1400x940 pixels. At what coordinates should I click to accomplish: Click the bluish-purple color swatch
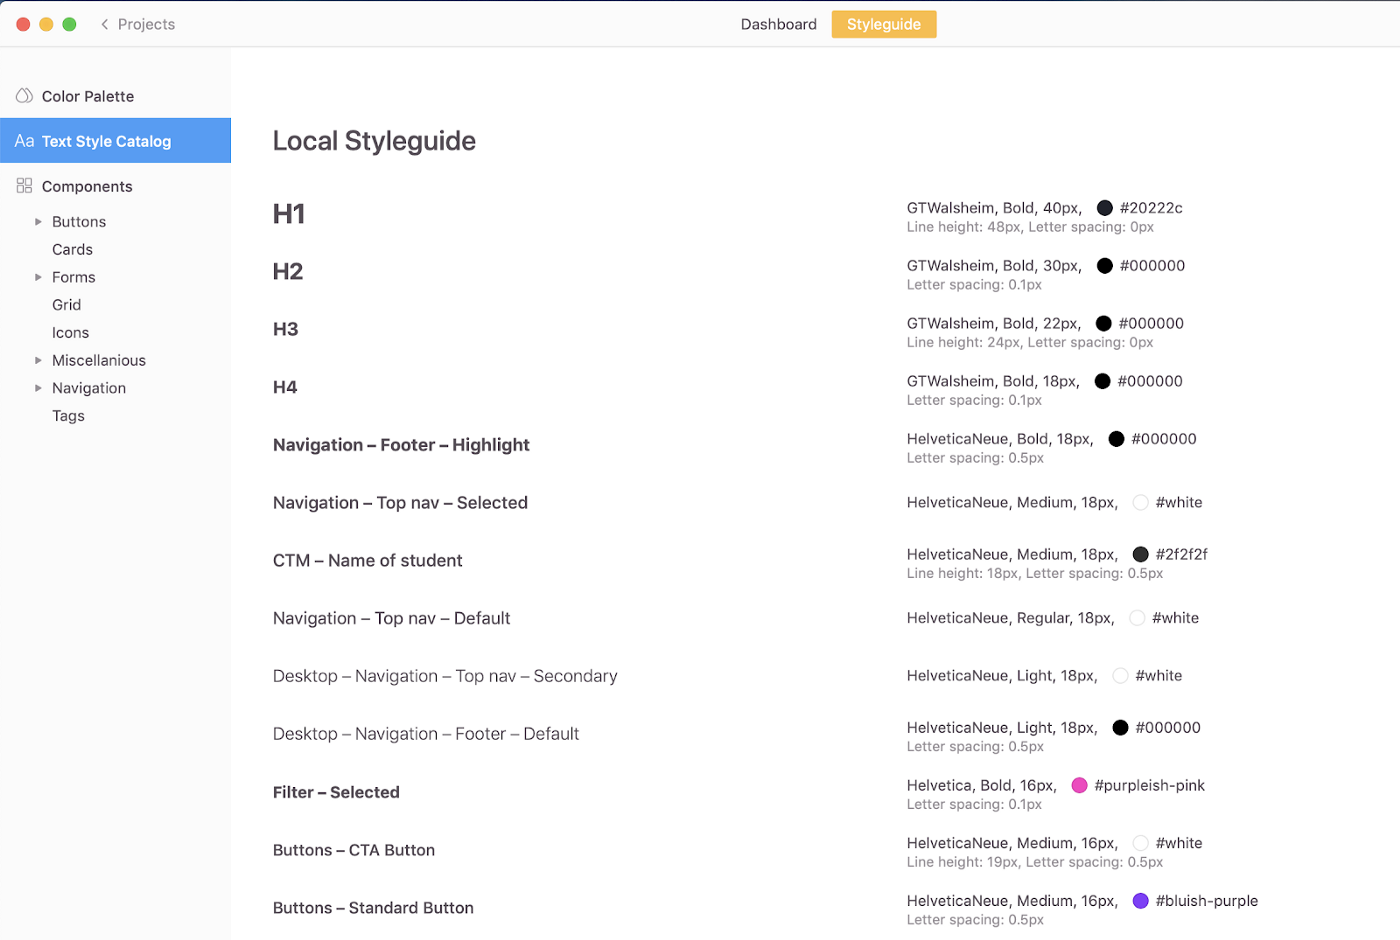(x=1140, y=901)
